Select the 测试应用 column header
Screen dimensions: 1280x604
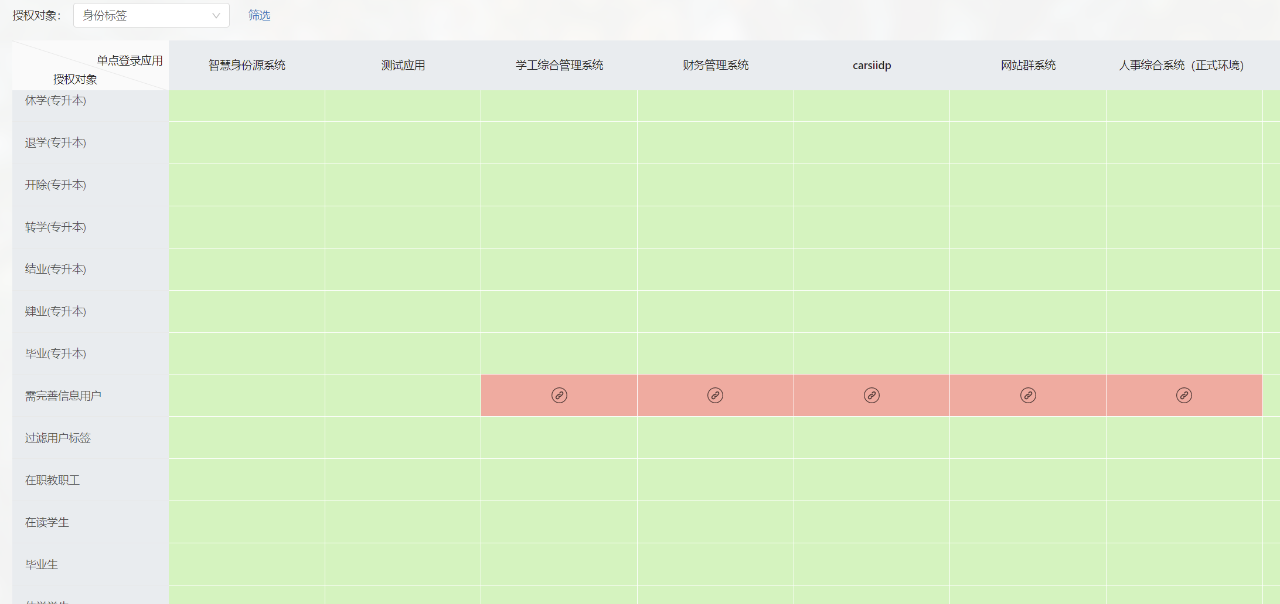tap(403, 65)
